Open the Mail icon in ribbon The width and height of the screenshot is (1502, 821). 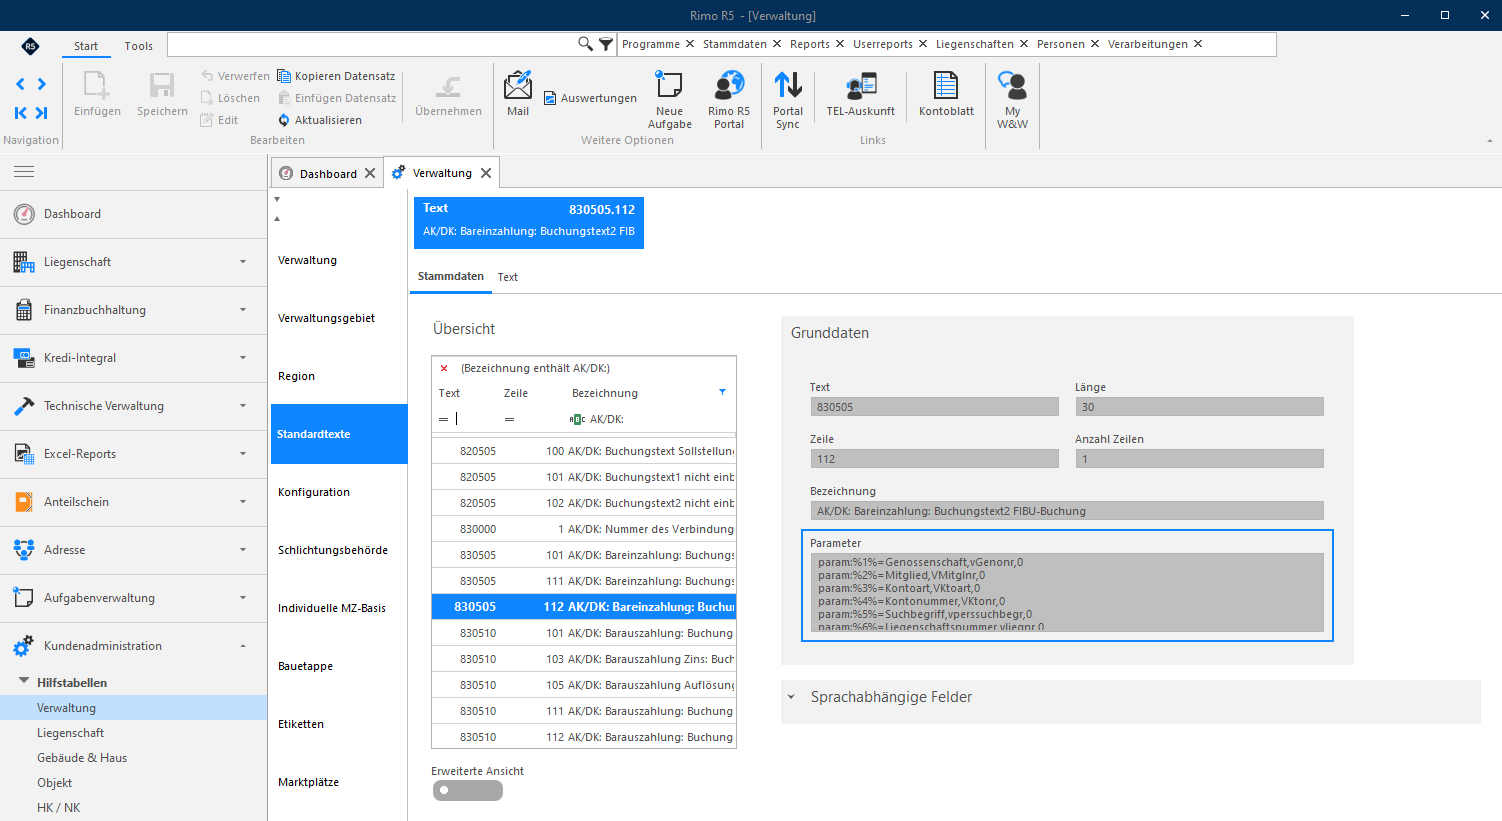pyautogui.click(x=518, y=87)
